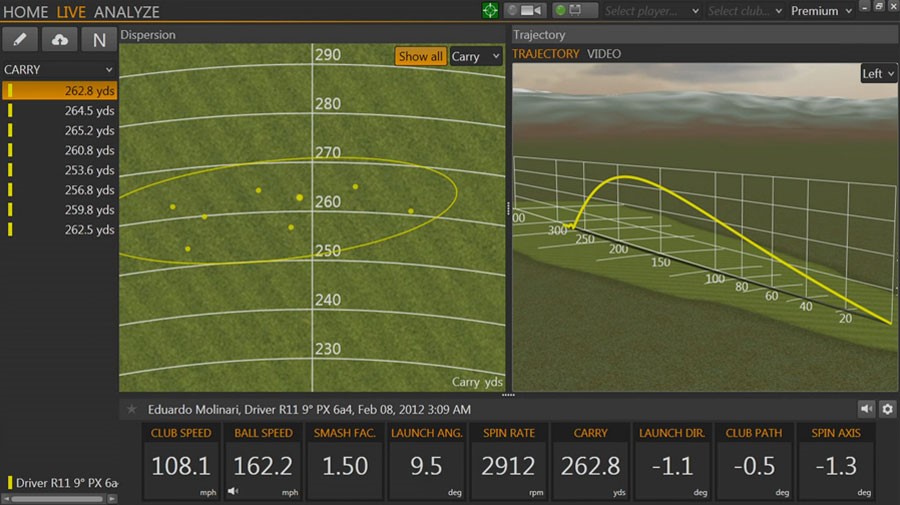Toggle the video camera recording switch

tap(525, 11)
